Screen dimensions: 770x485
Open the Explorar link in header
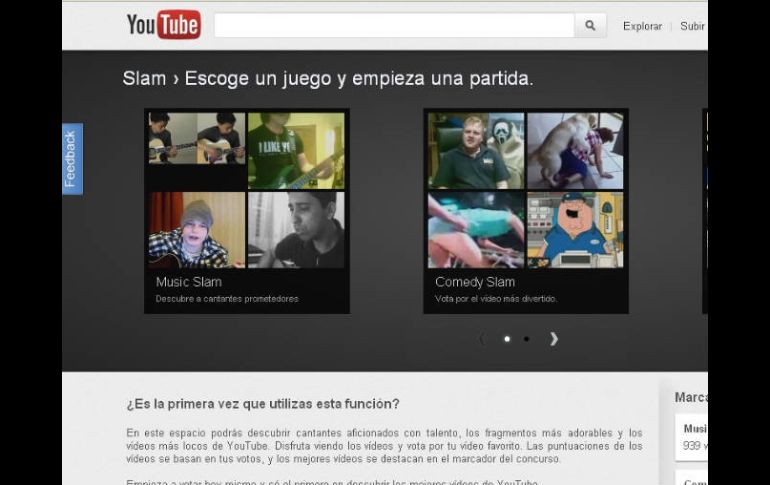(x=642, y=26)
